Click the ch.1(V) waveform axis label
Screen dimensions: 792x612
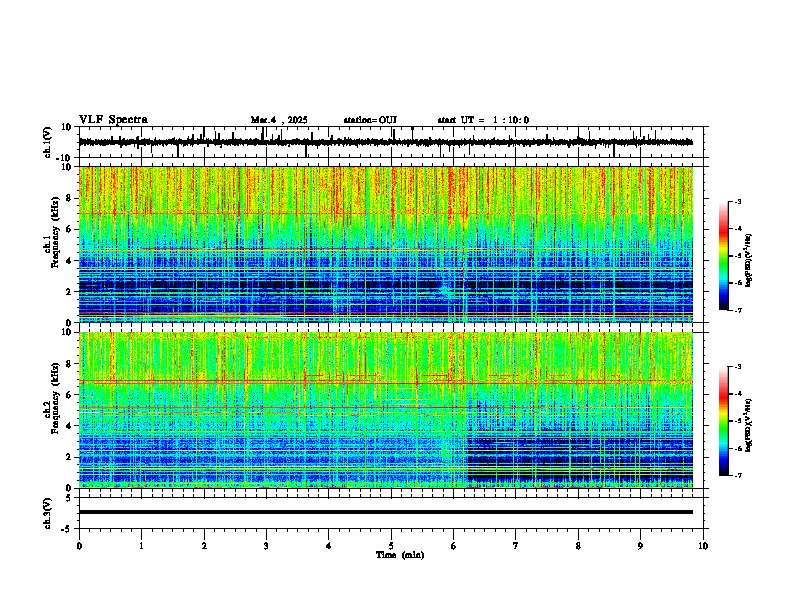pos(48,142)
